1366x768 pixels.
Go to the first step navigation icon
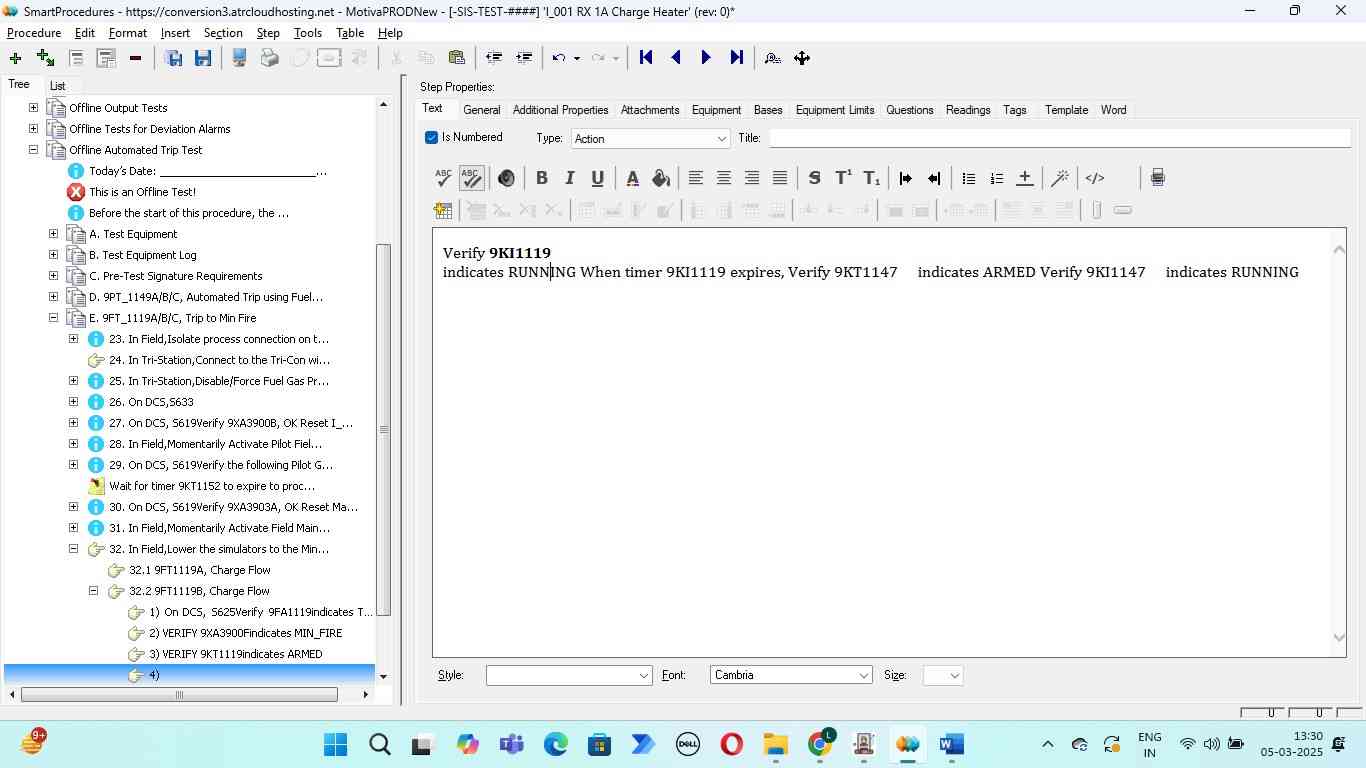646,58
